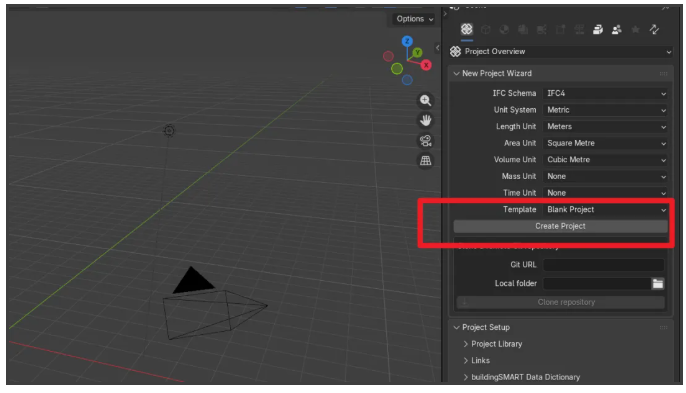Browse for Local folder icon
The image size is (686, 393).
pos(658,284)
